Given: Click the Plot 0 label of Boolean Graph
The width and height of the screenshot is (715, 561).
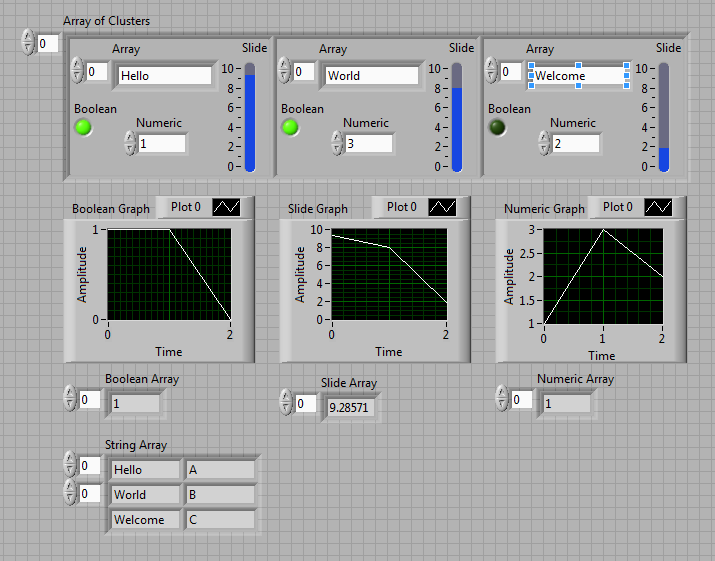Looking at the screenshot, I should (x=186, y=207).
